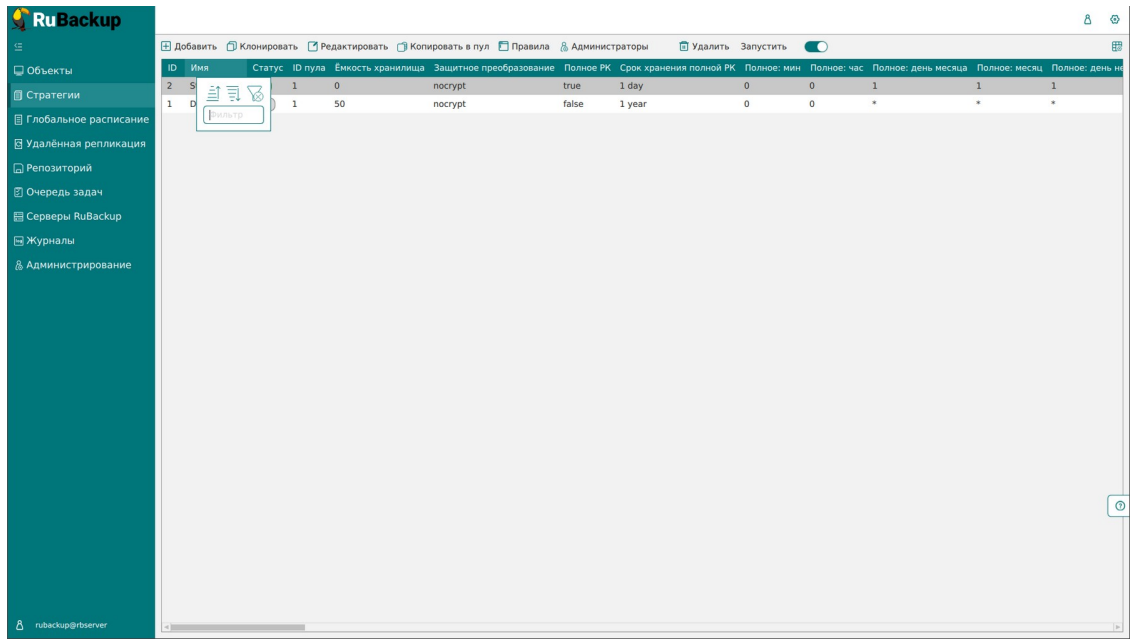Screen dimensions: 1135x642
Task: Open Глобальное расписание in the sidebar
Action: (81, 119)
